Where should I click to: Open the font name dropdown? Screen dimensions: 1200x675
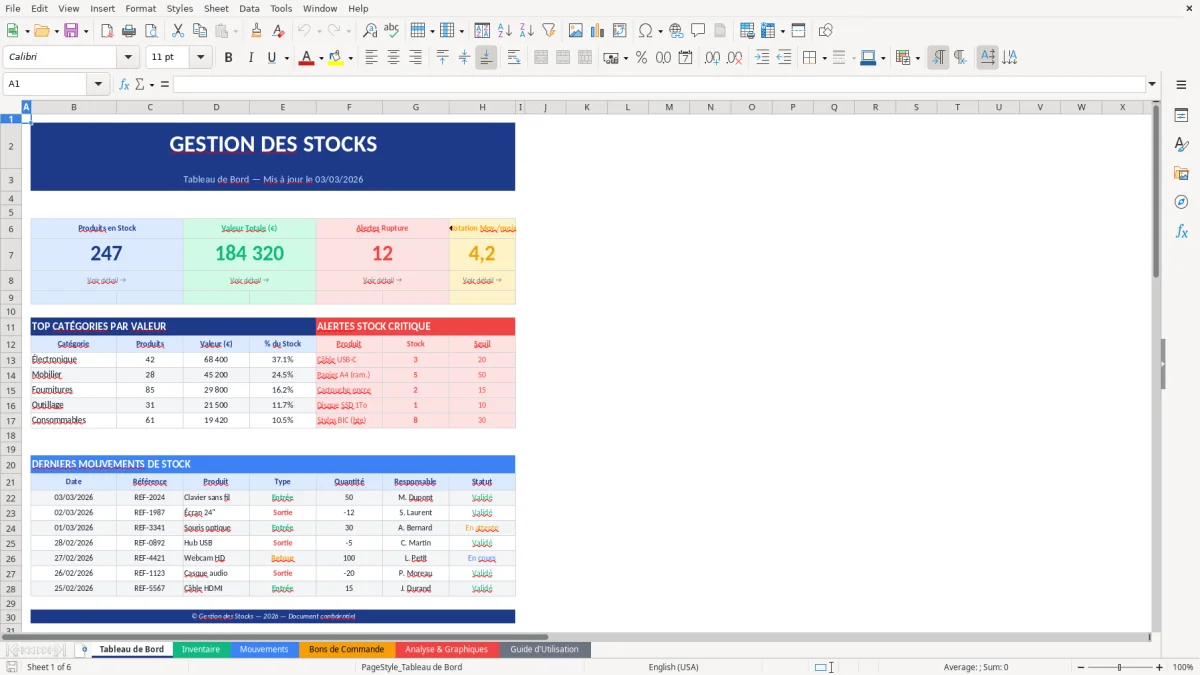pos(127,57)
